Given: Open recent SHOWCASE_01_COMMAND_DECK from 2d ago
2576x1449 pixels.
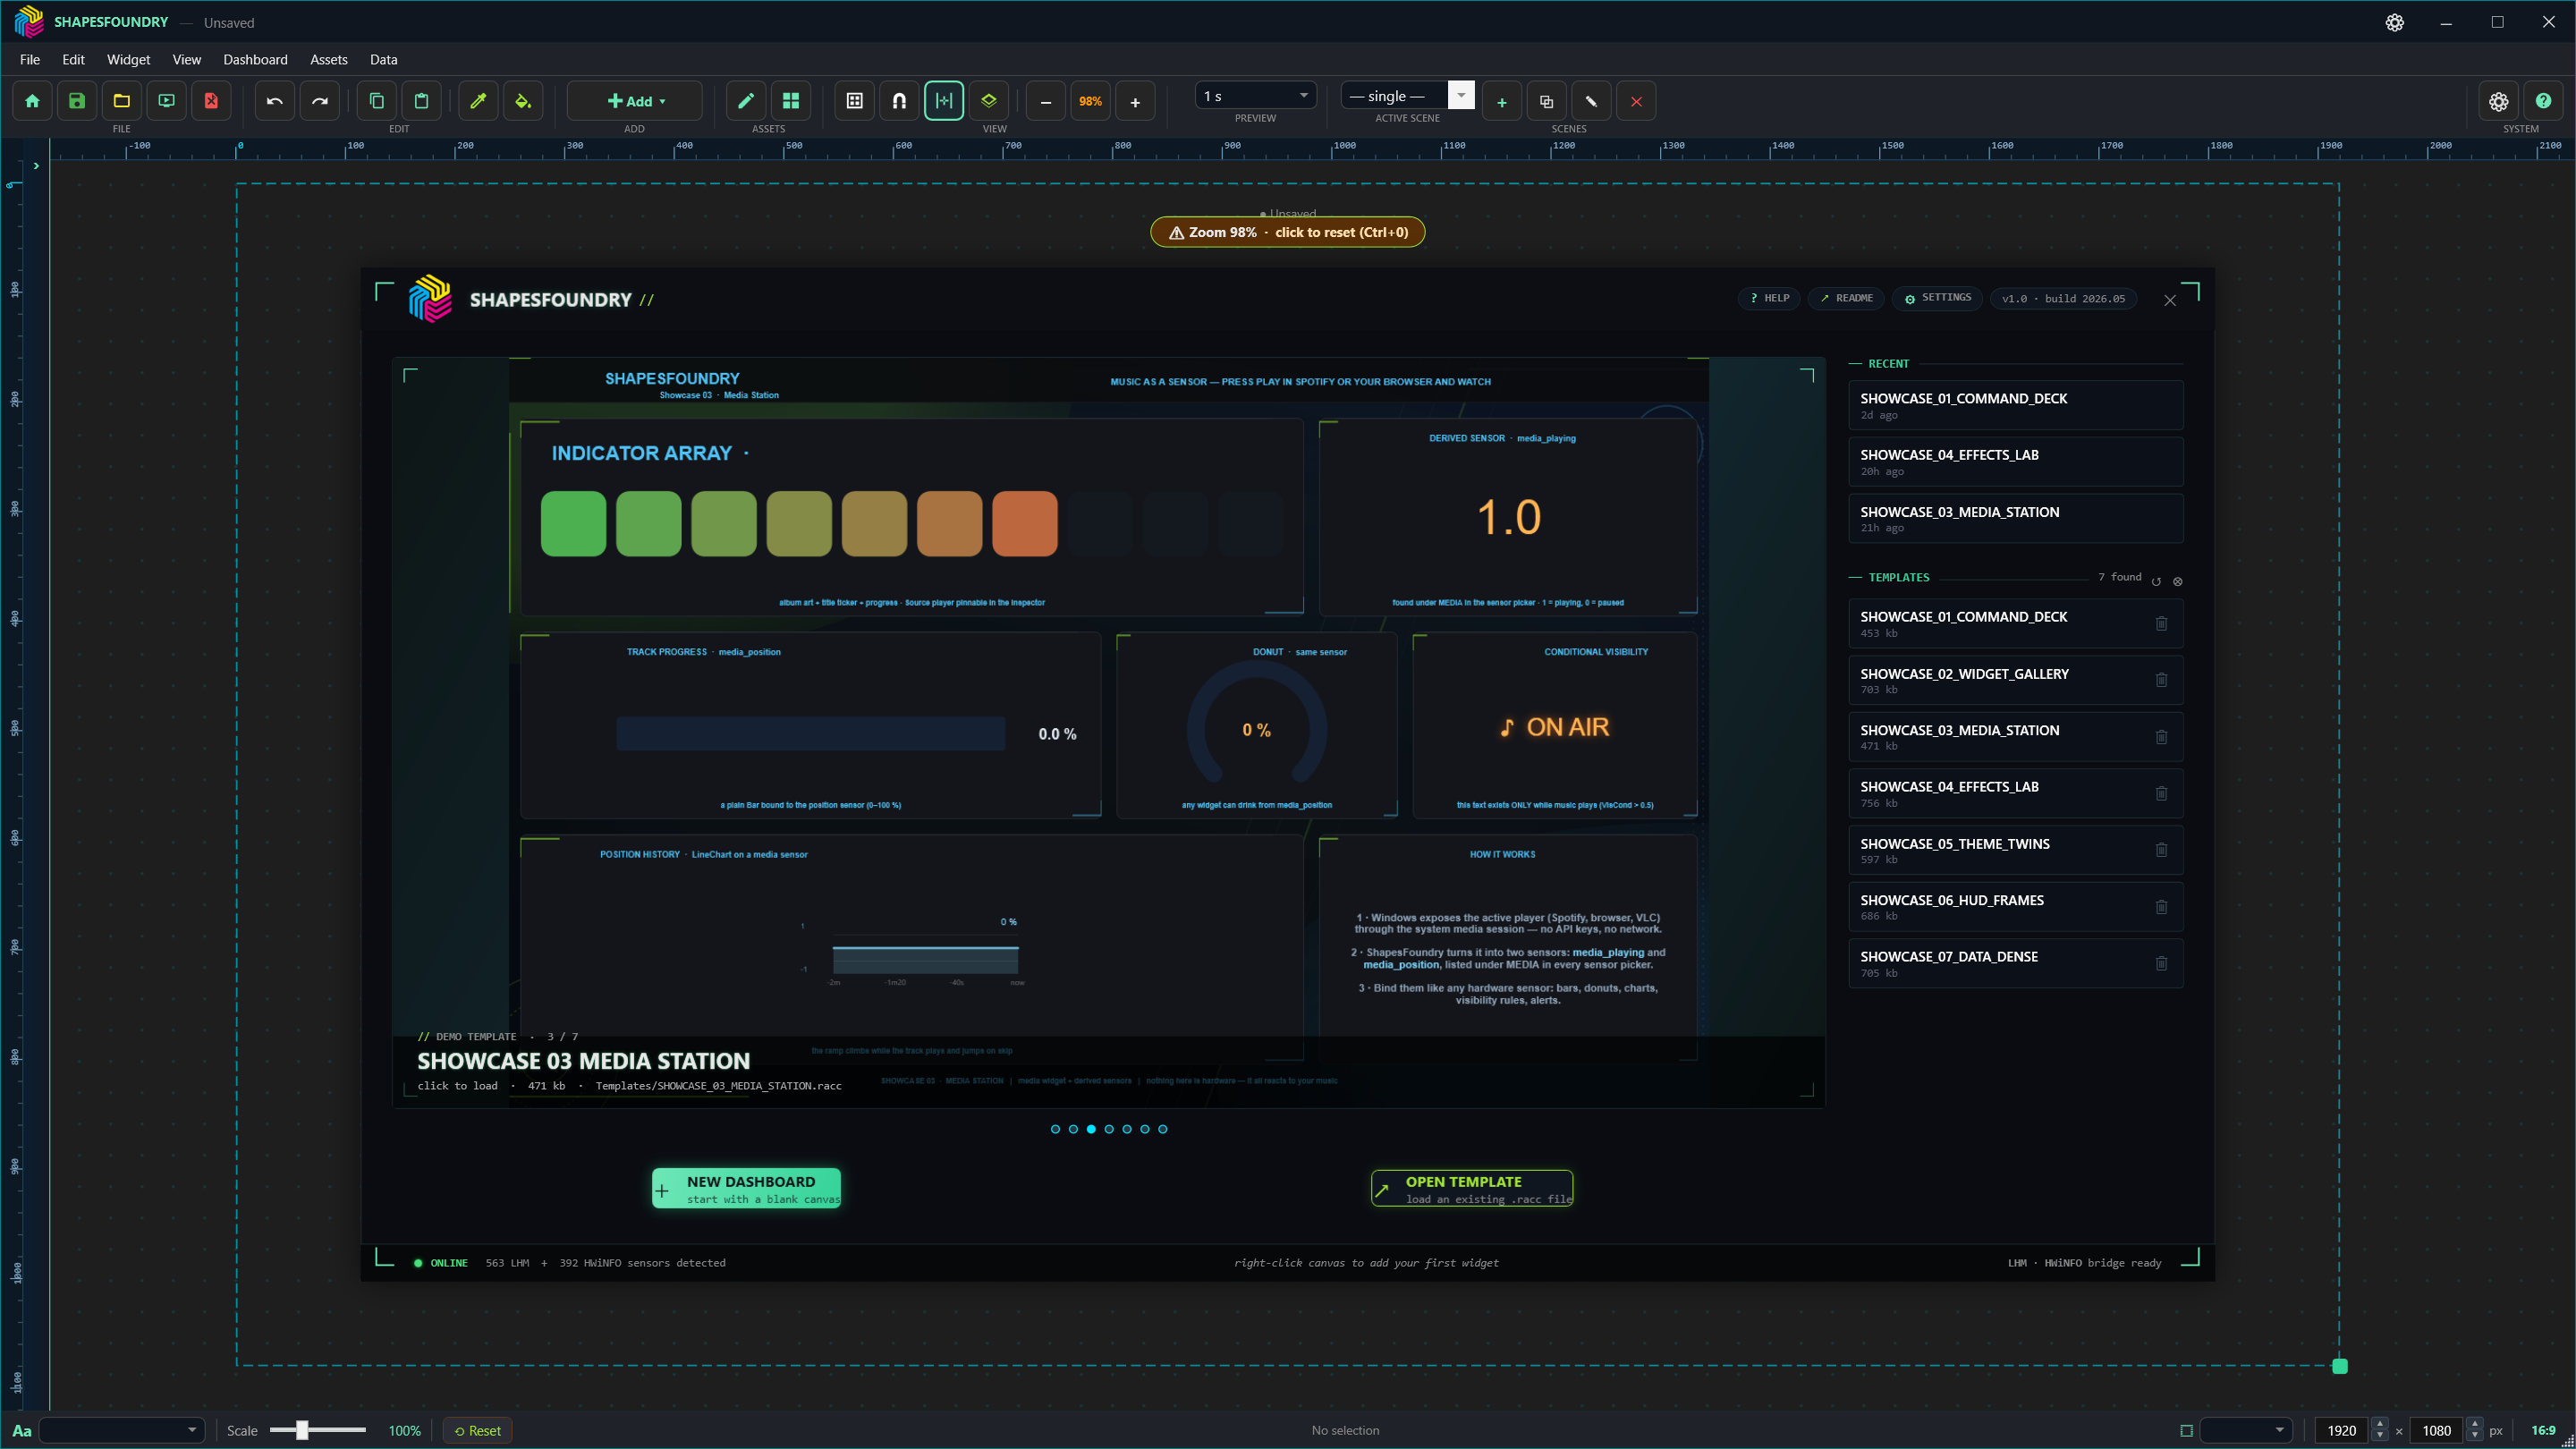Looking at the screenshot, I should point(2016,406).
